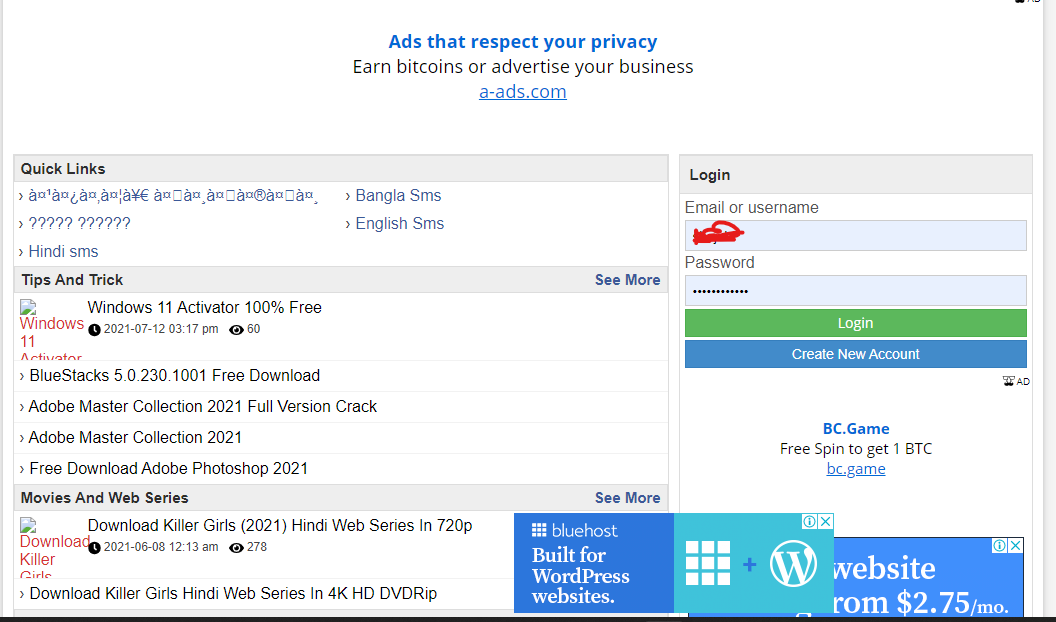Click the info icon on the Bluehost WordPress ad

pyautogui.click(x=810, y=522)
